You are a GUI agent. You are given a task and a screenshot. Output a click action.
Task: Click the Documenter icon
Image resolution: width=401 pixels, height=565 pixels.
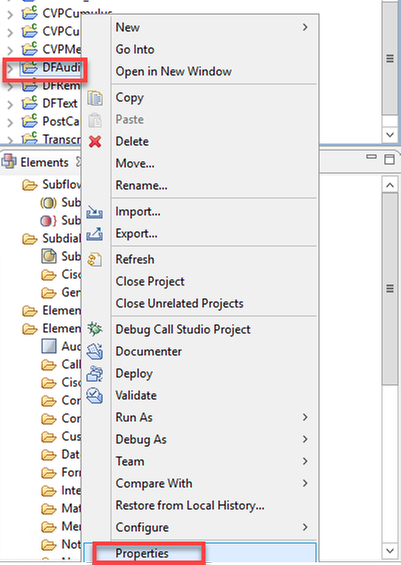click(x=95, y=351)
